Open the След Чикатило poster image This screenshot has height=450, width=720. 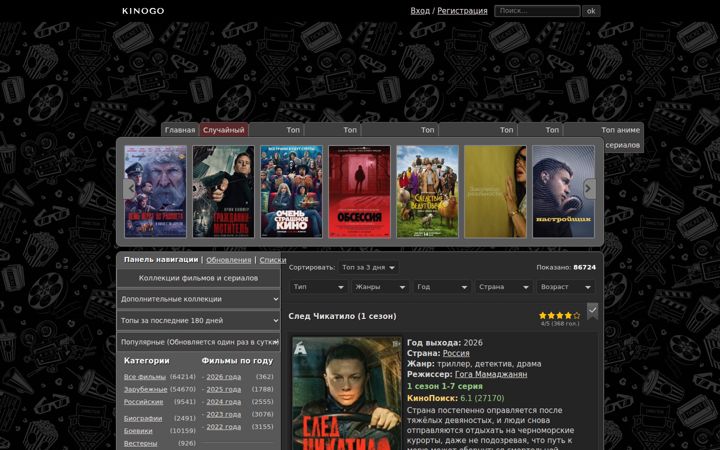coord(347,394)
